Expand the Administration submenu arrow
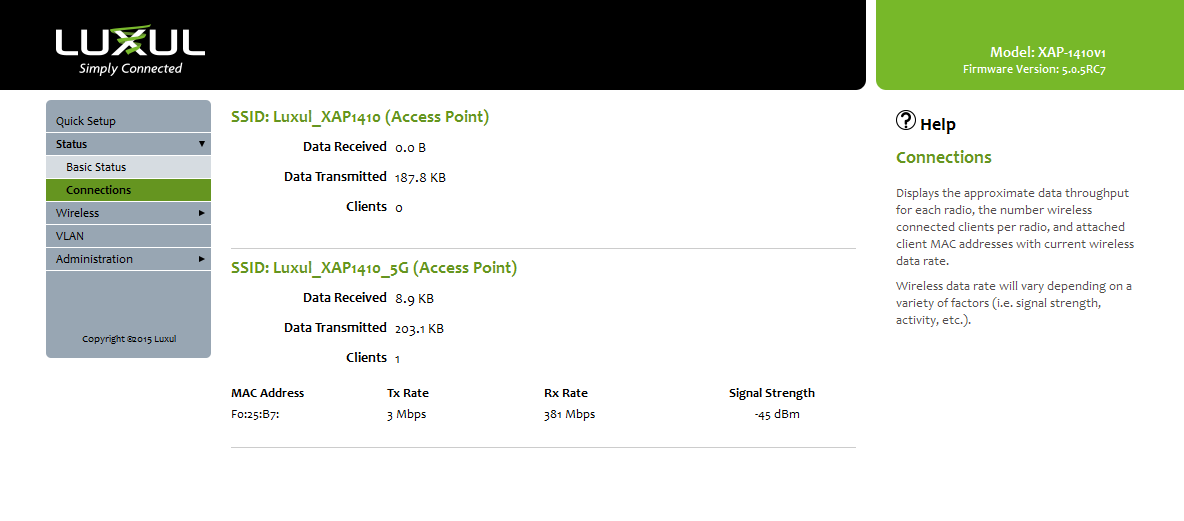 [x=202, y=259]
